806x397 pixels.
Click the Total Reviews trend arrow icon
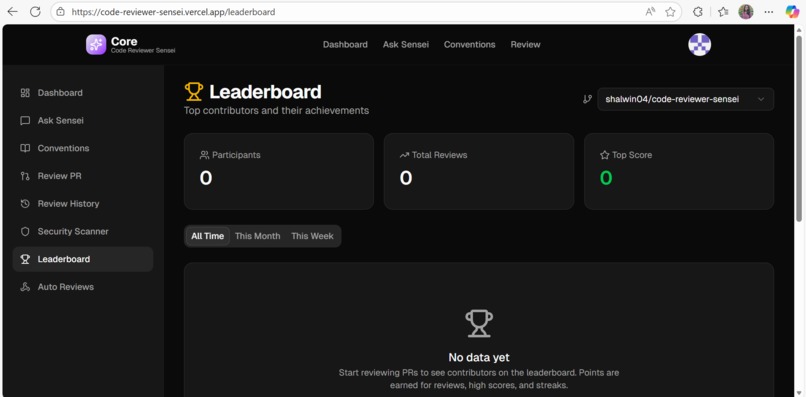click(x=404, y=155)
